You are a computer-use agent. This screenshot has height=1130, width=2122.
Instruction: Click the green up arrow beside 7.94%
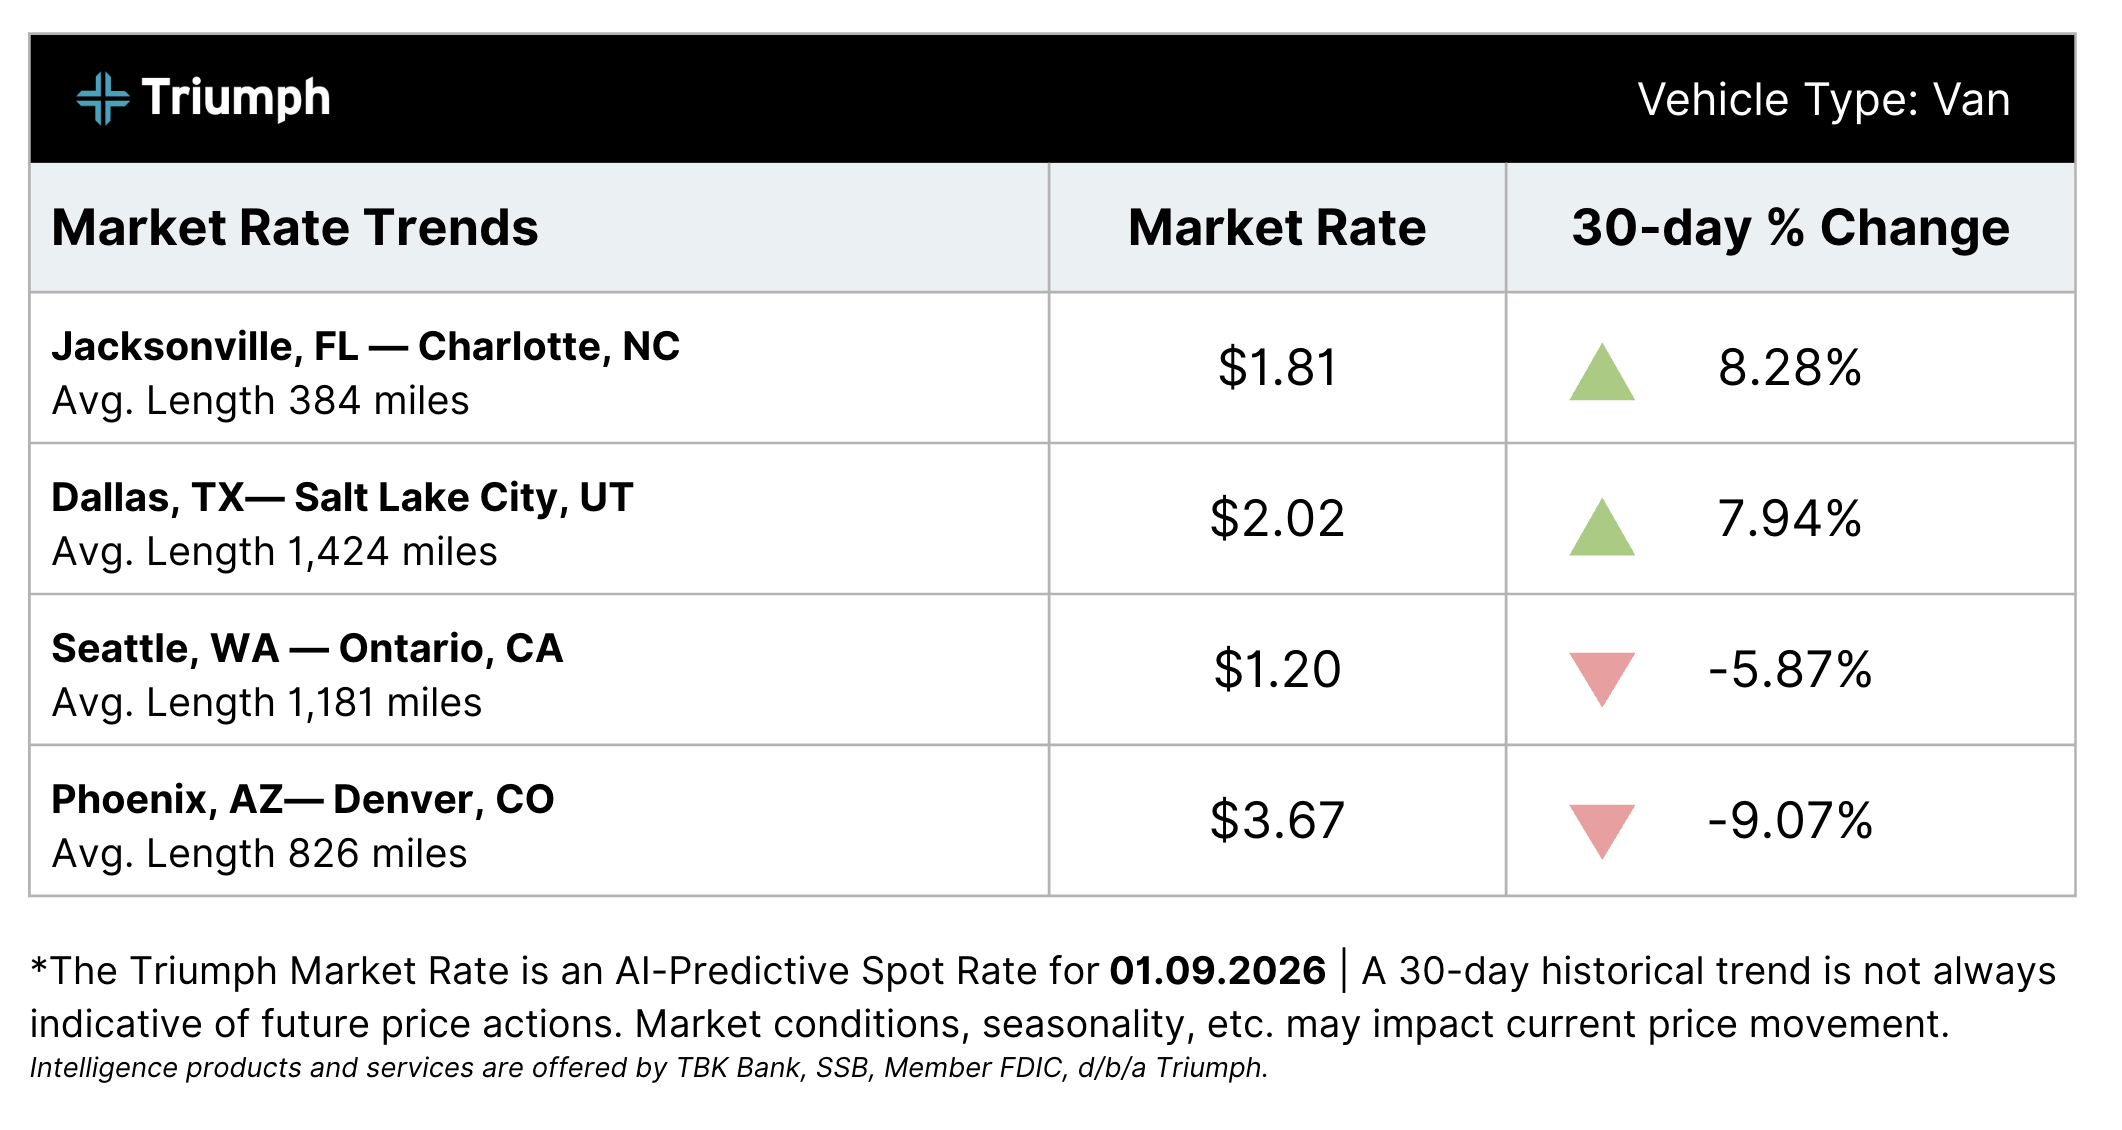(1601, 529)
